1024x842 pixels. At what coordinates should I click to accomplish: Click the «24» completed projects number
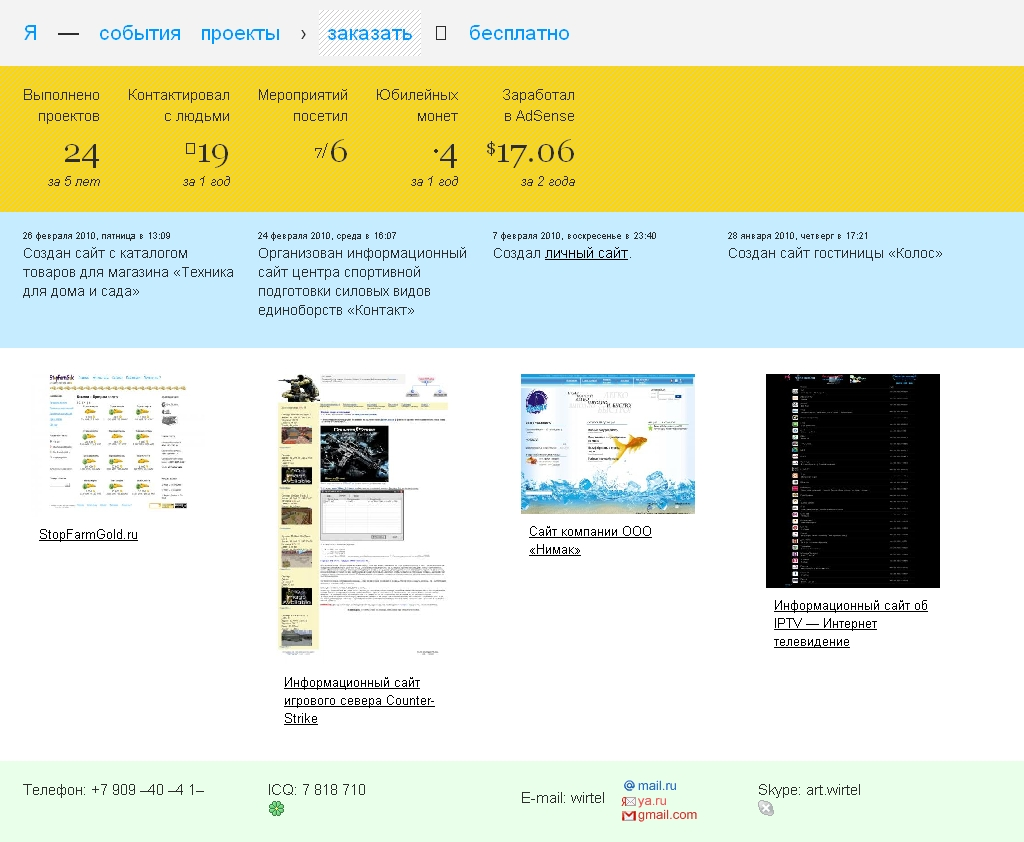tap(82, 154)
